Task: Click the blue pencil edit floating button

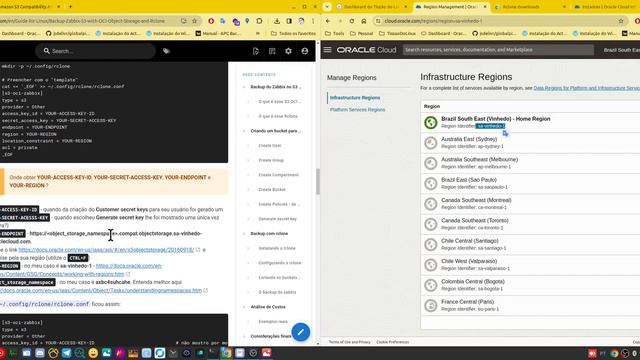Action: [x=301, y=332]
